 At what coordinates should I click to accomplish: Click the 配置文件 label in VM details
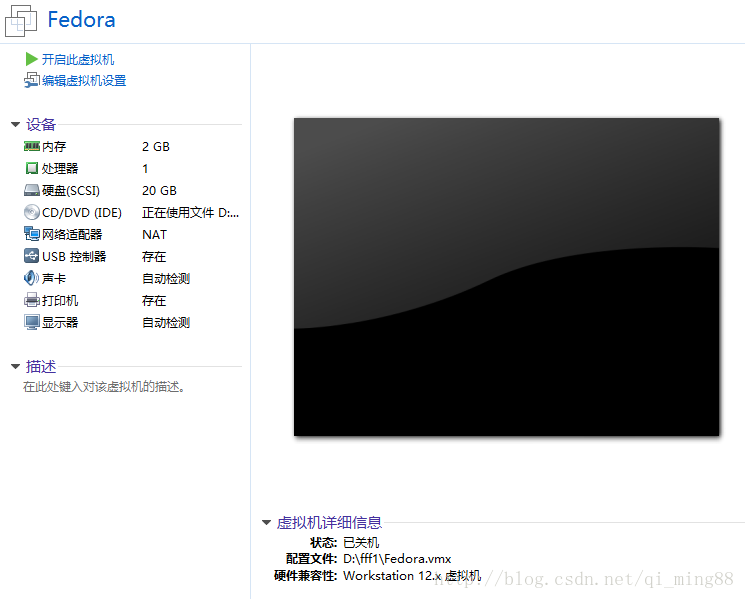coord(312,559)
